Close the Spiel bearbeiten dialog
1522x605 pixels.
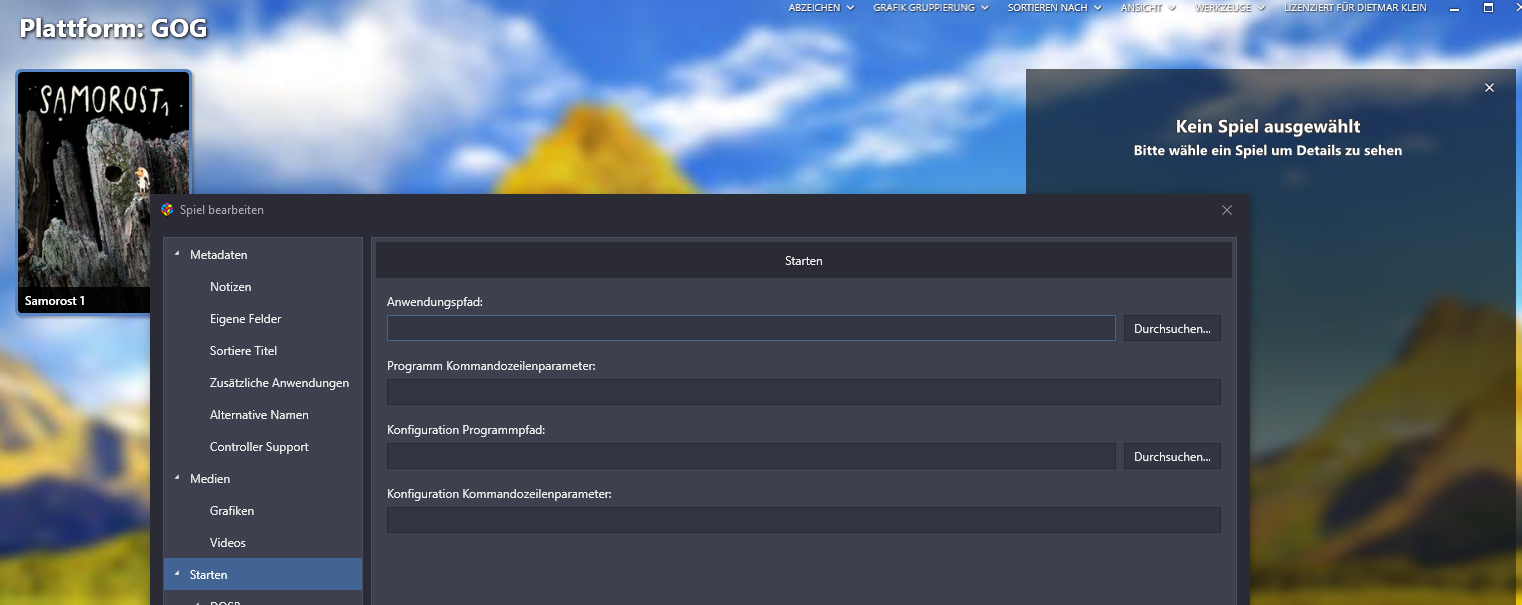coord(1227,210)
